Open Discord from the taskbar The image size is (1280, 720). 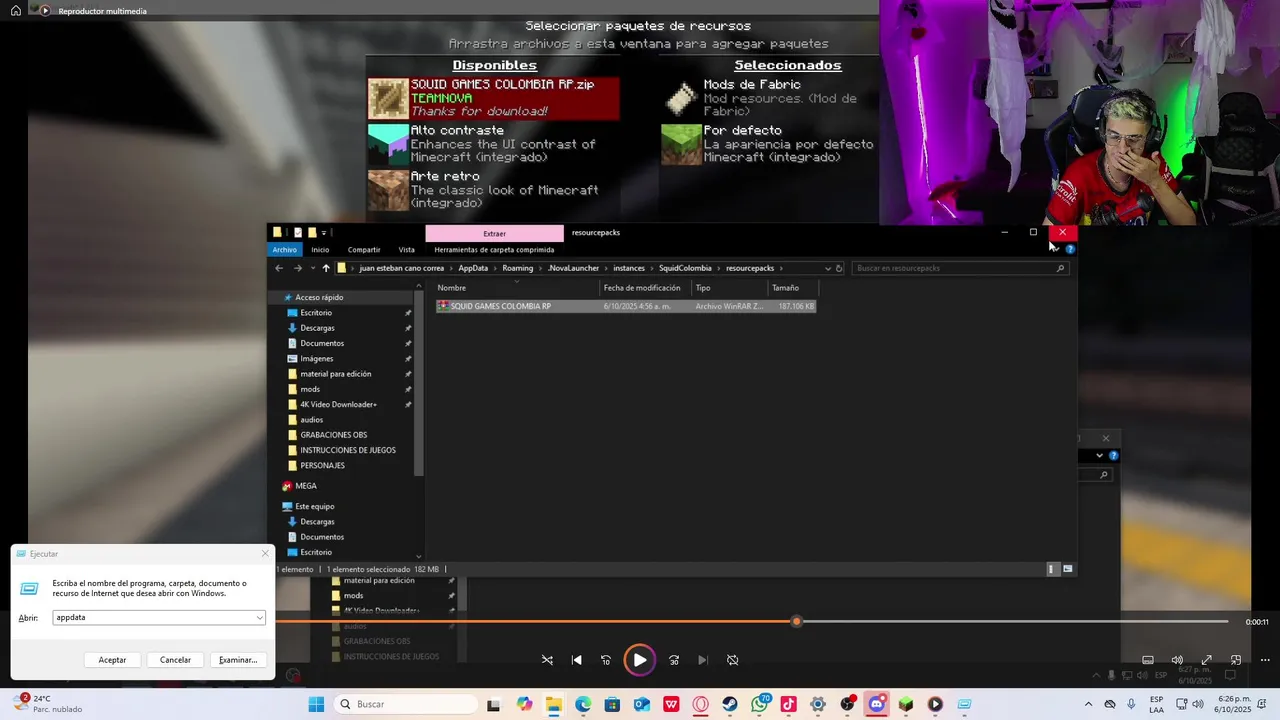(877, 704)
